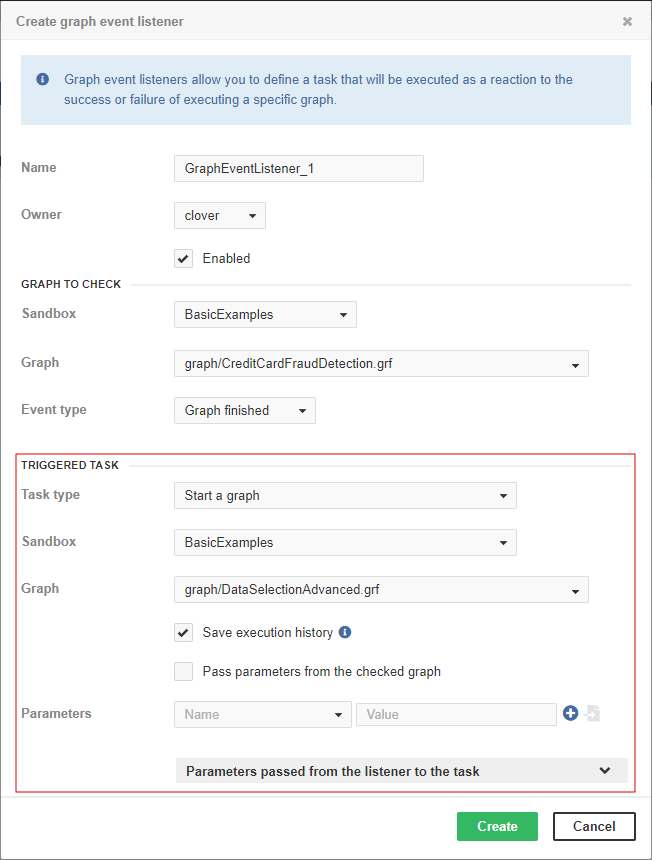Enable Pass parameters from the checked graph
Screen dimensions: 652x860
coord(183,671)
